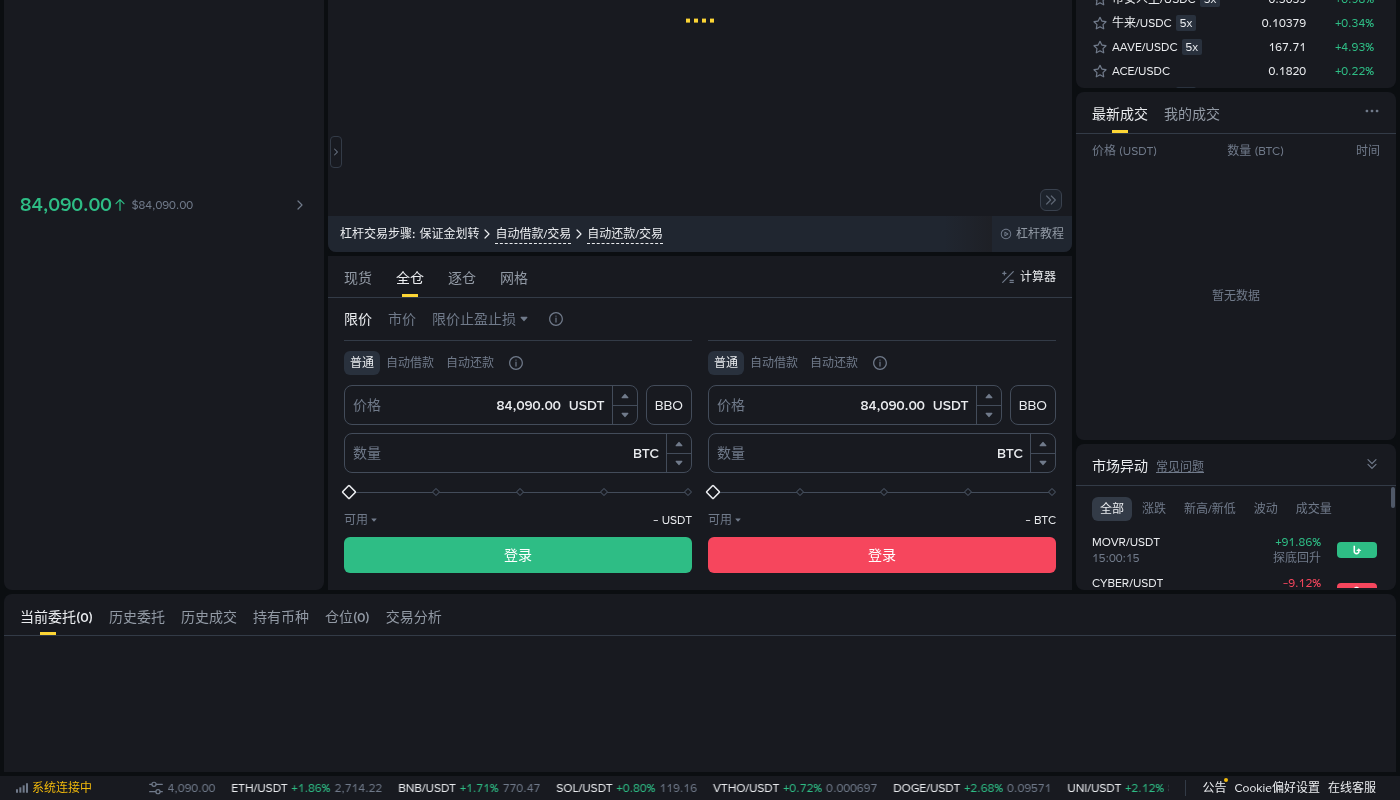Choose 普通 mode on sell side

(x=726, y=363)
